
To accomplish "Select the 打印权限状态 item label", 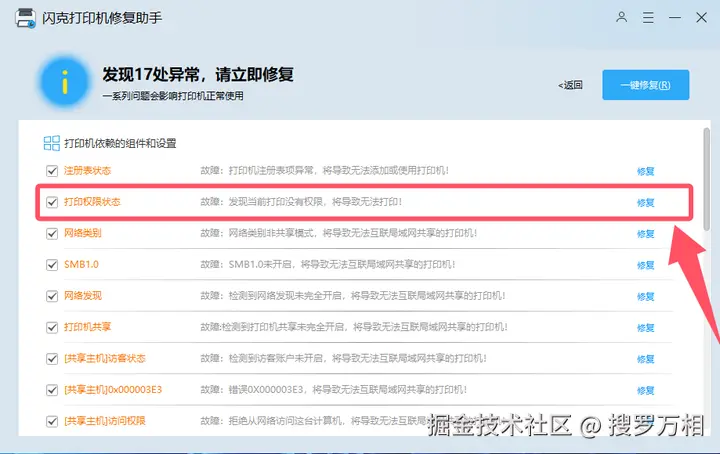I will 92,202.
